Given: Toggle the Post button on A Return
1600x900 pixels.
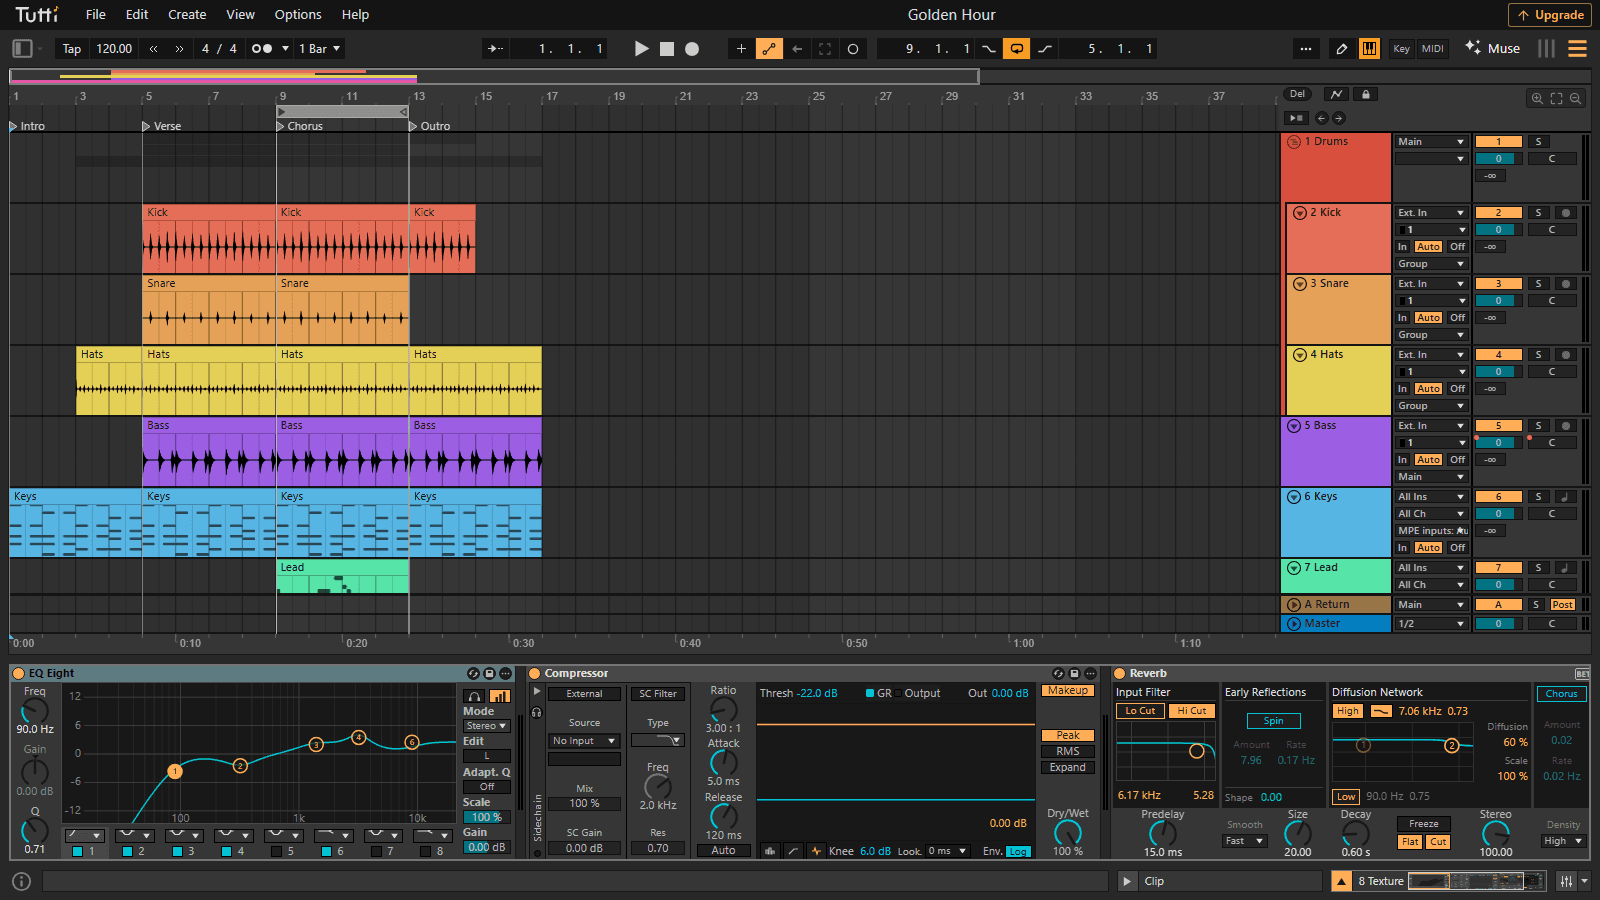Looking at the screenshot, I should click(x=1563, y=605).
